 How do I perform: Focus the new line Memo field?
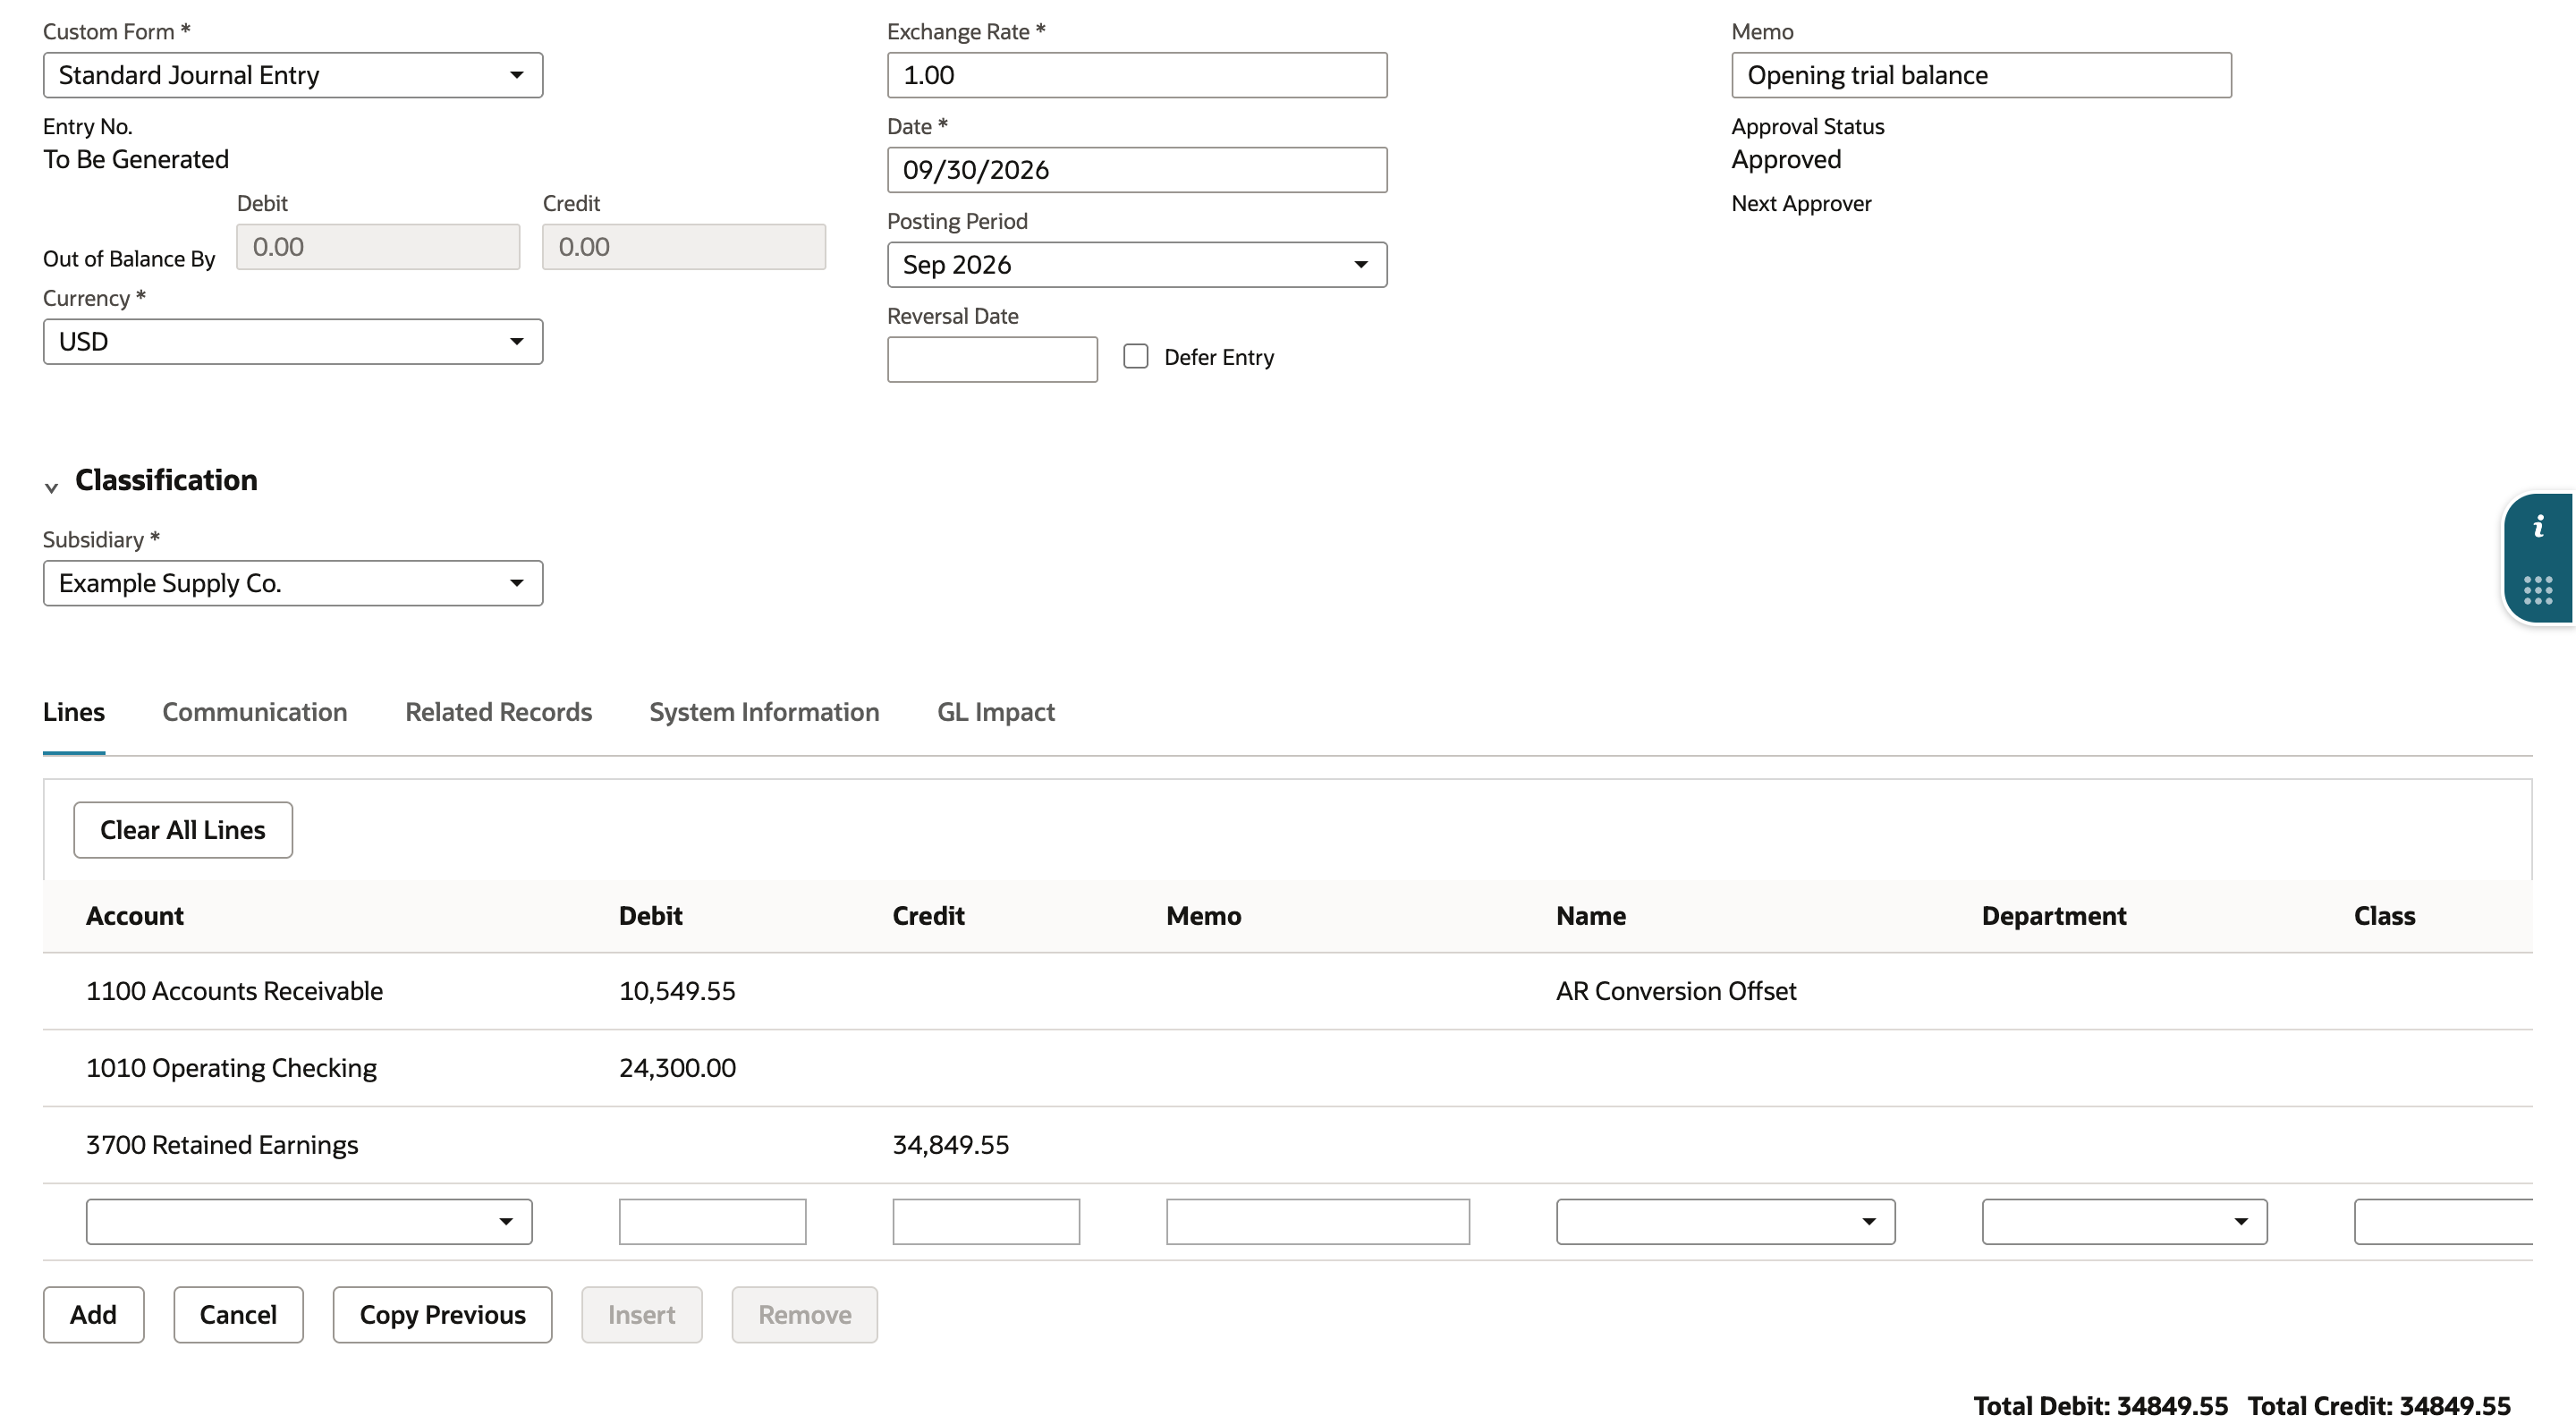click(x=1318, y=1222)
